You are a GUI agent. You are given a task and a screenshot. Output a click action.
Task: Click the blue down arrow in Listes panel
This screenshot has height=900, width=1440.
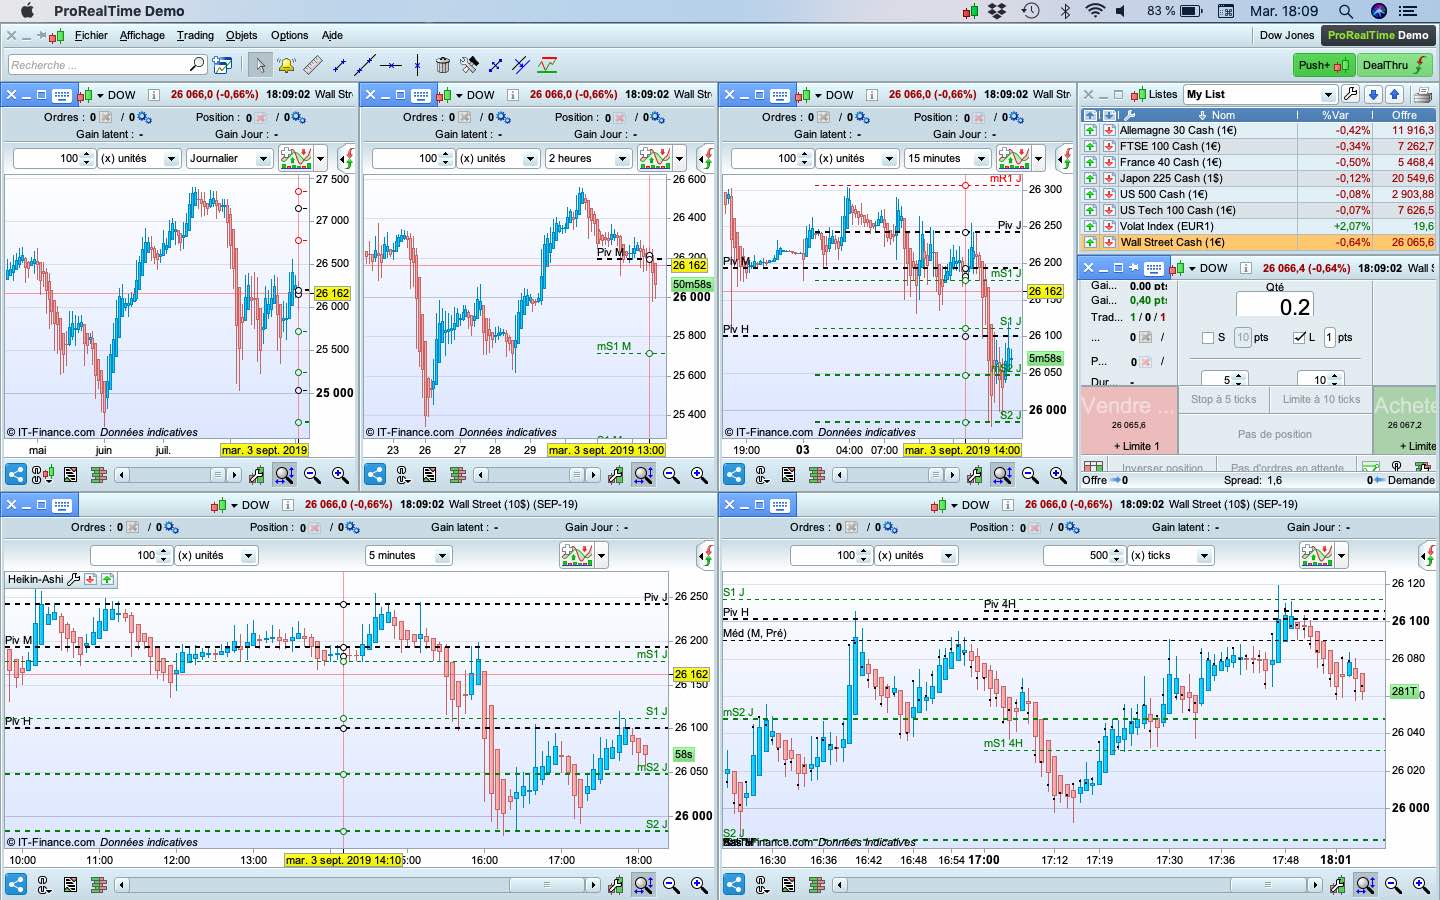(1373, 94)
